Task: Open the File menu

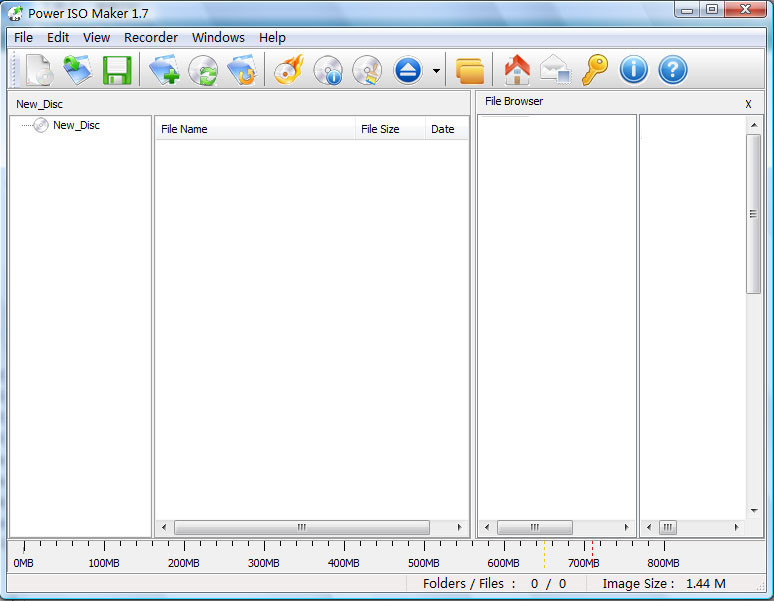Action: pos(23,38)
